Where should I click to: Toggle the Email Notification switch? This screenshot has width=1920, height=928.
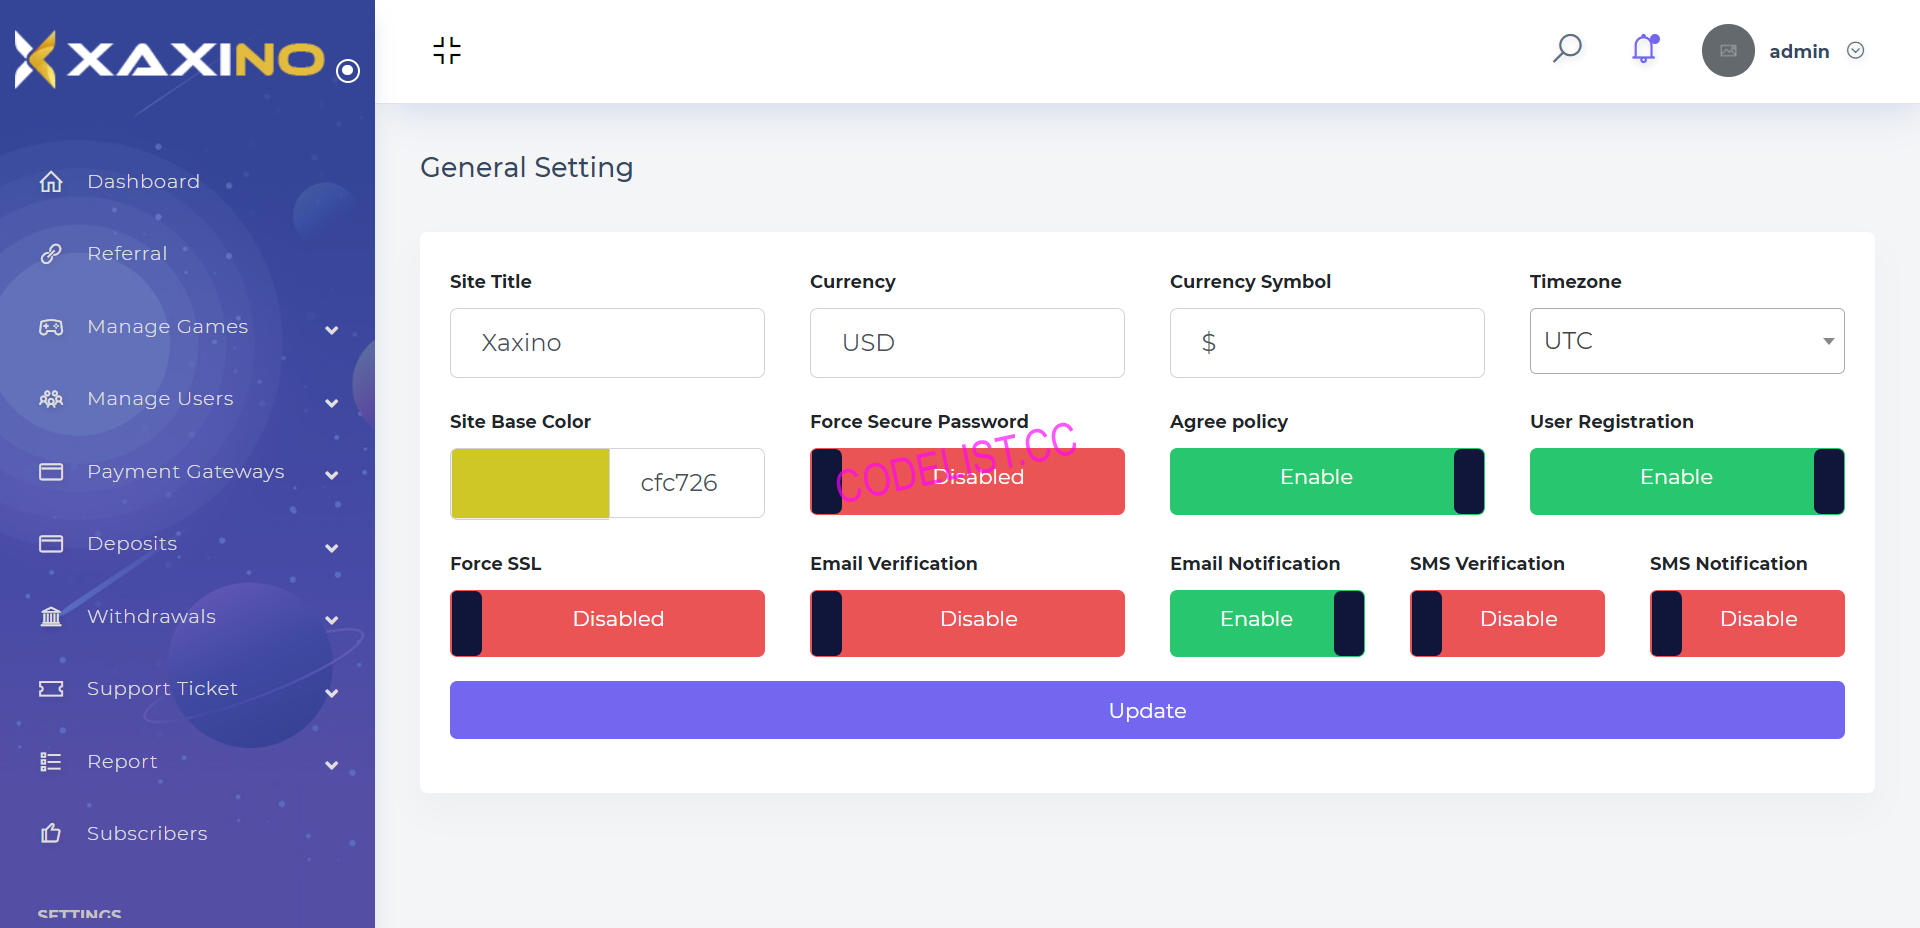[x=1267, y=623]
